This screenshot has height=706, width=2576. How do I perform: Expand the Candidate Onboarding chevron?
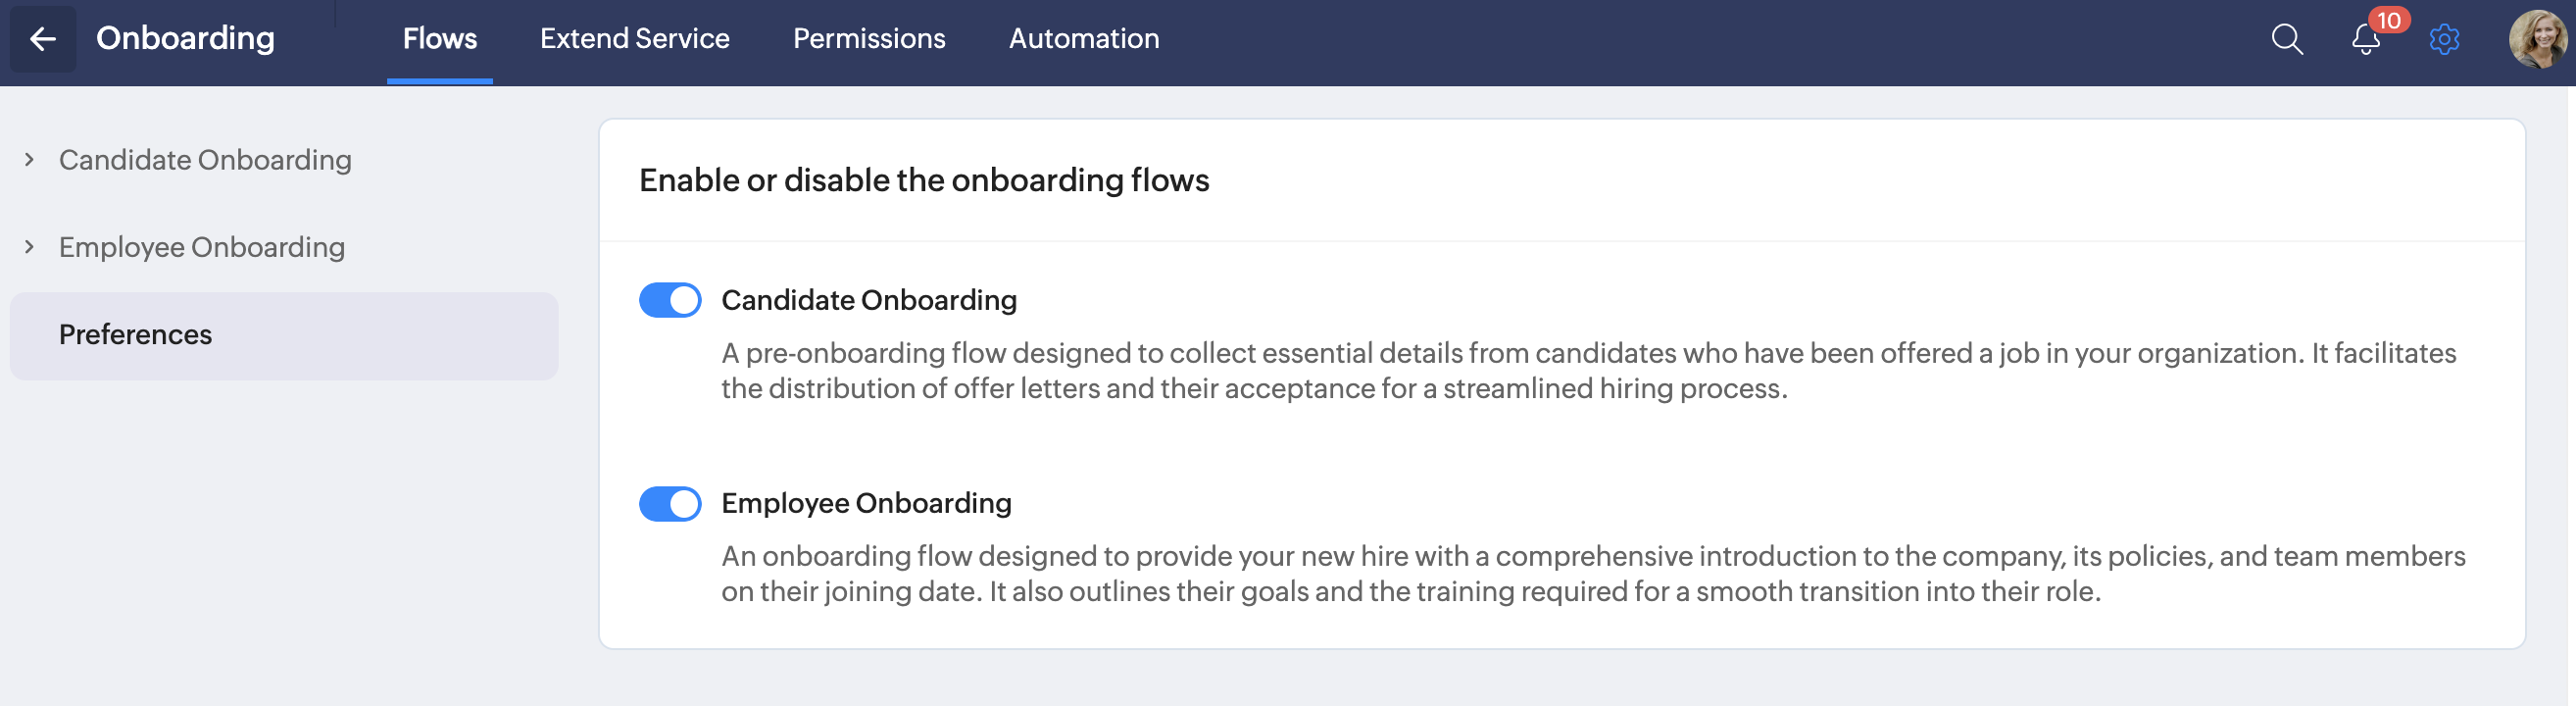[30, 160]
